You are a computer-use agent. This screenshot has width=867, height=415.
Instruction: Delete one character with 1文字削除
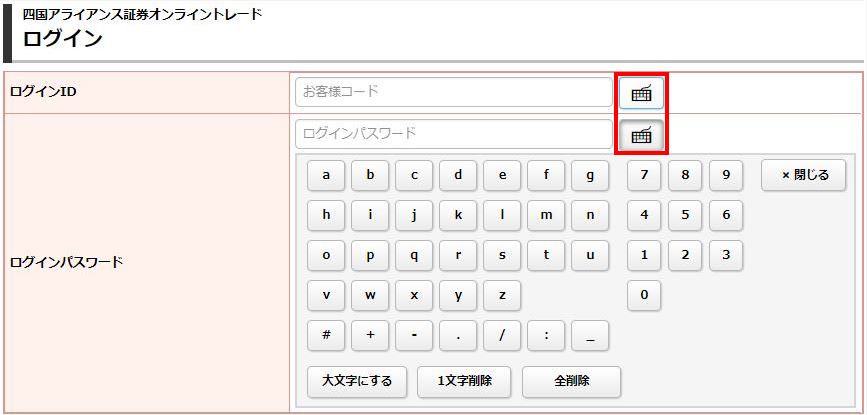(464, 381)
